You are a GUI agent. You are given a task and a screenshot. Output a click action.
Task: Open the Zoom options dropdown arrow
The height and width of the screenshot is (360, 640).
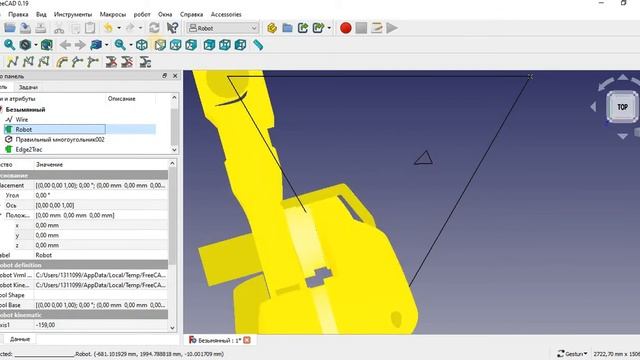click(x=131, y=45)
